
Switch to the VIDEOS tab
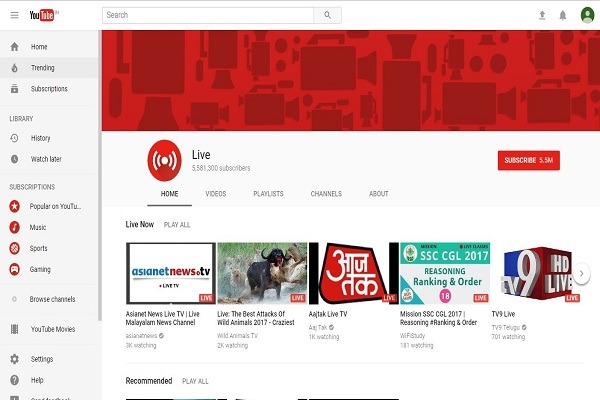pyautogui.click(x=216, y=194)
